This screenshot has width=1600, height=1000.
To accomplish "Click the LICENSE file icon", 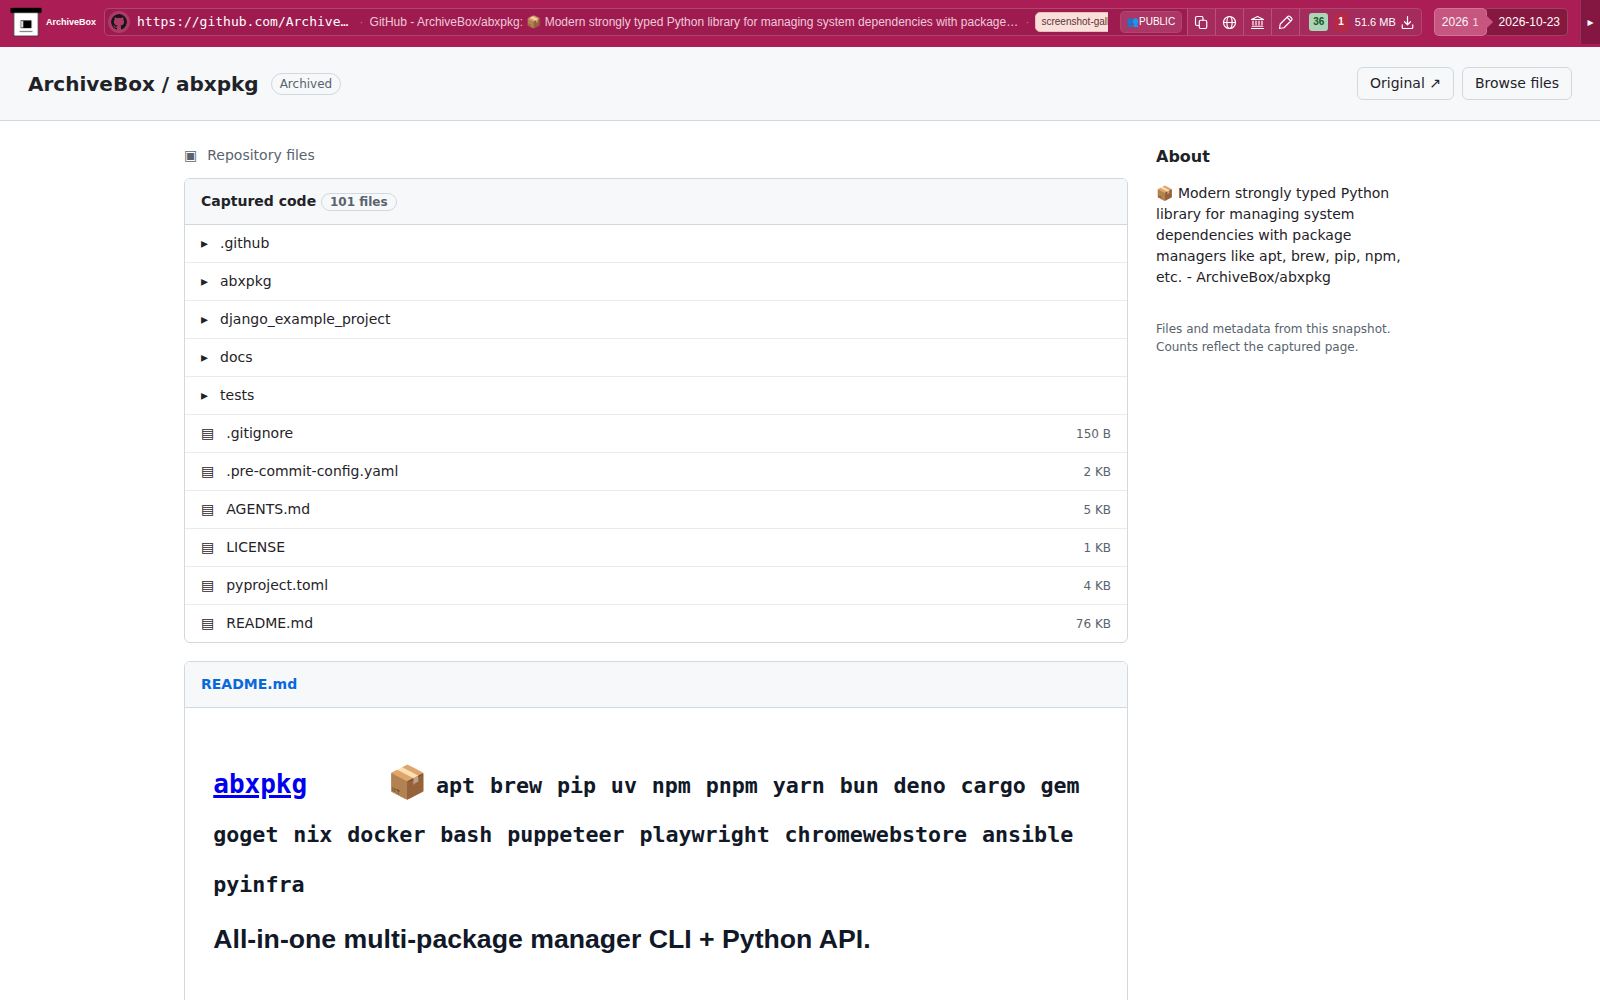I will click(208, 548).
